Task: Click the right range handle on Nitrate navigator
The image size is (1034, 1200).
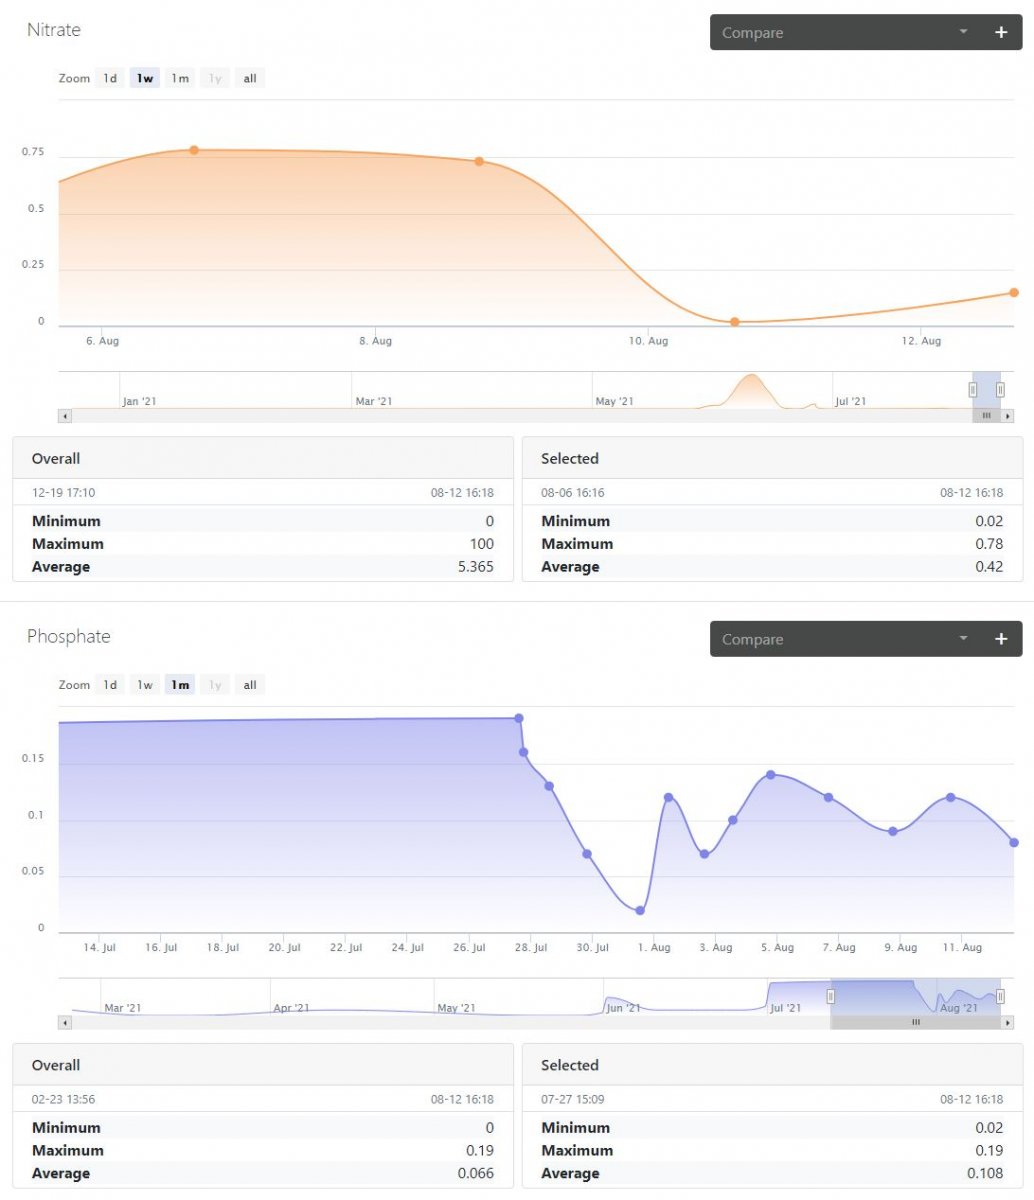Action: coord(1000,390)
